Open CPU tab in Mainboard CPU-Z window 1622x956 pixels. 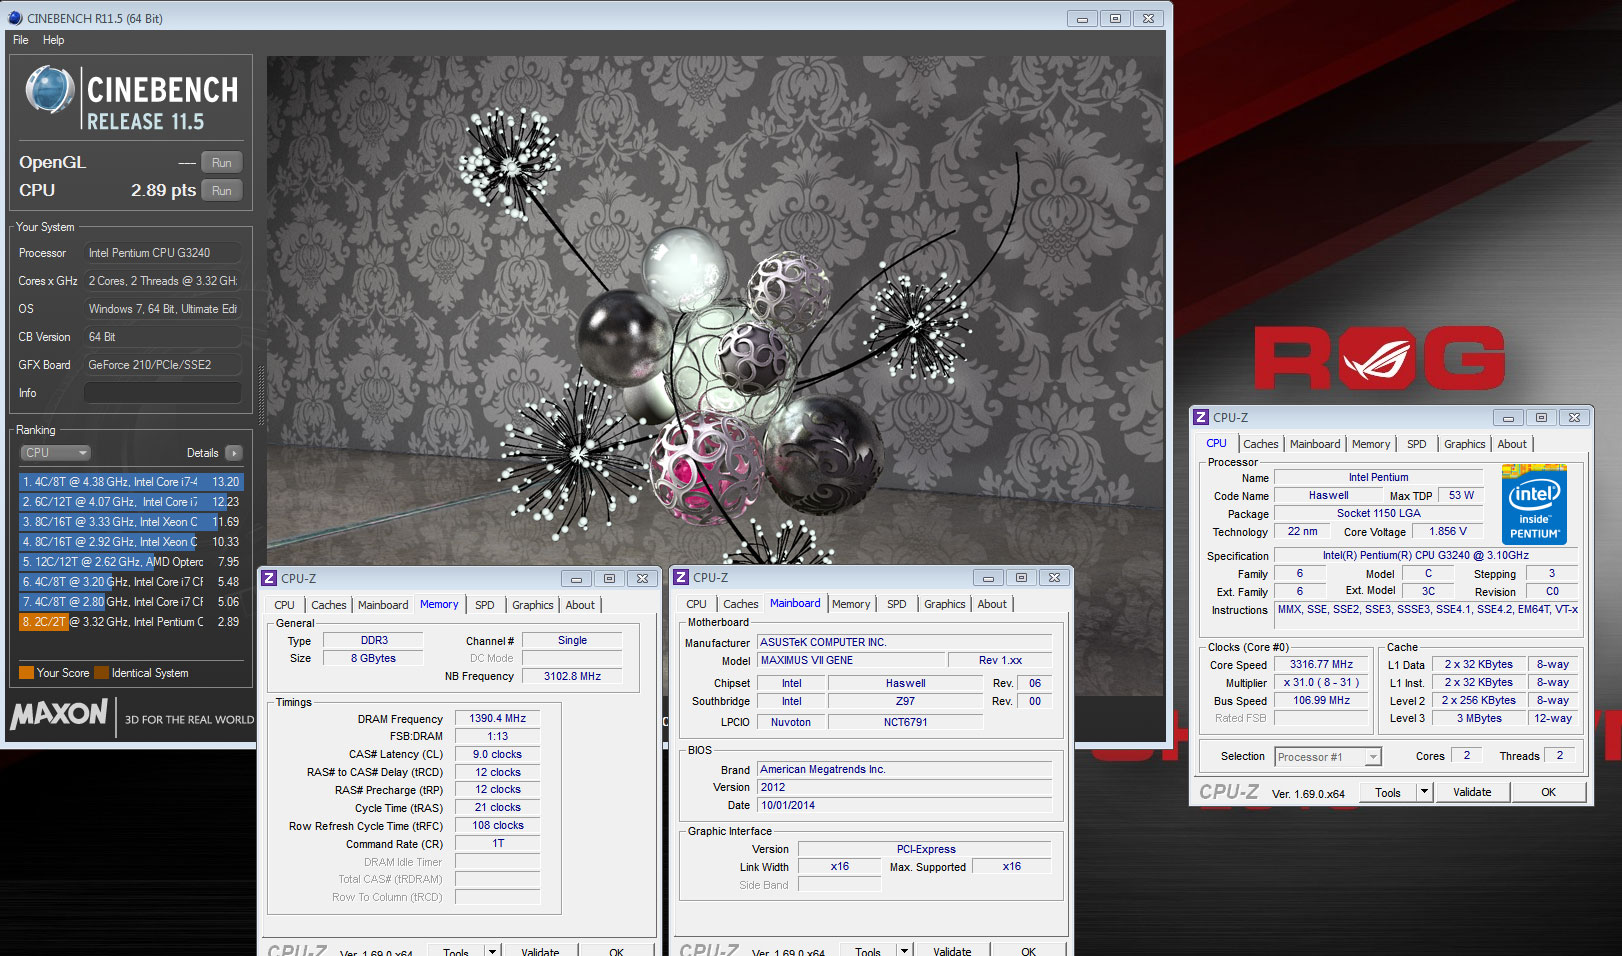(697, 604)
